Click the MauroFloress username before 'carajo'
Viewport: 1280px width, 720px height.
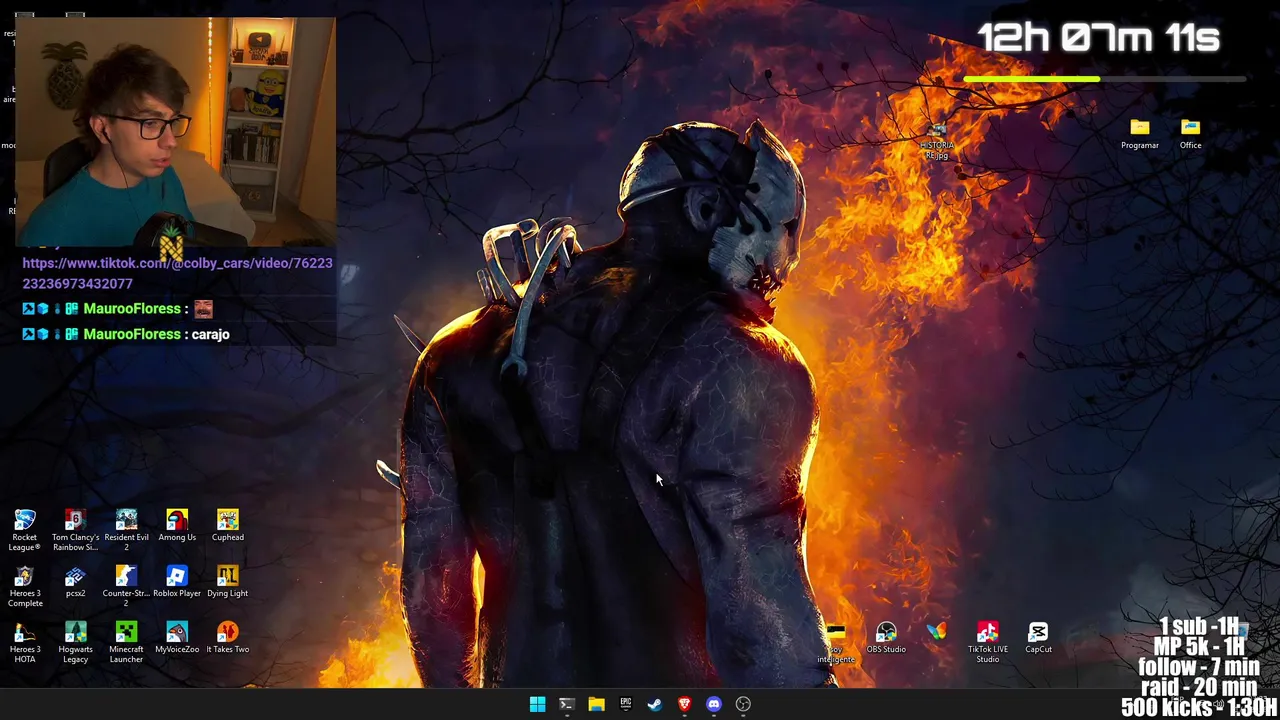(x=132, y=334)
